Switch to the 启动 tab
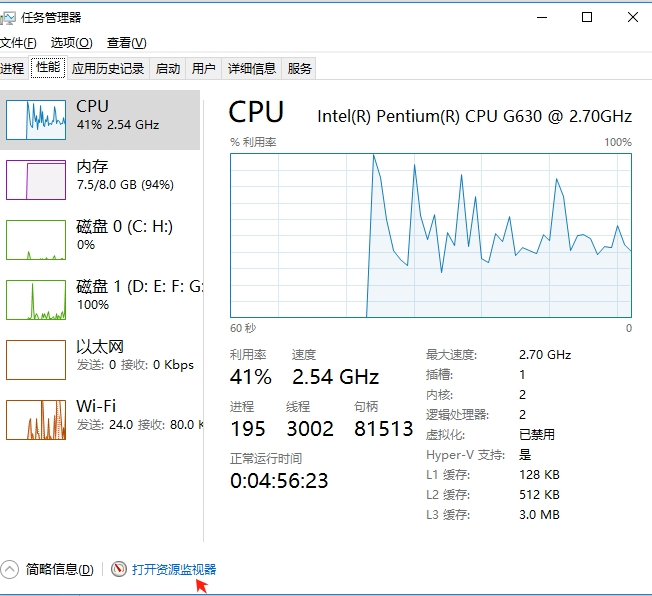The image size is (652, 596). coord(168,68)
